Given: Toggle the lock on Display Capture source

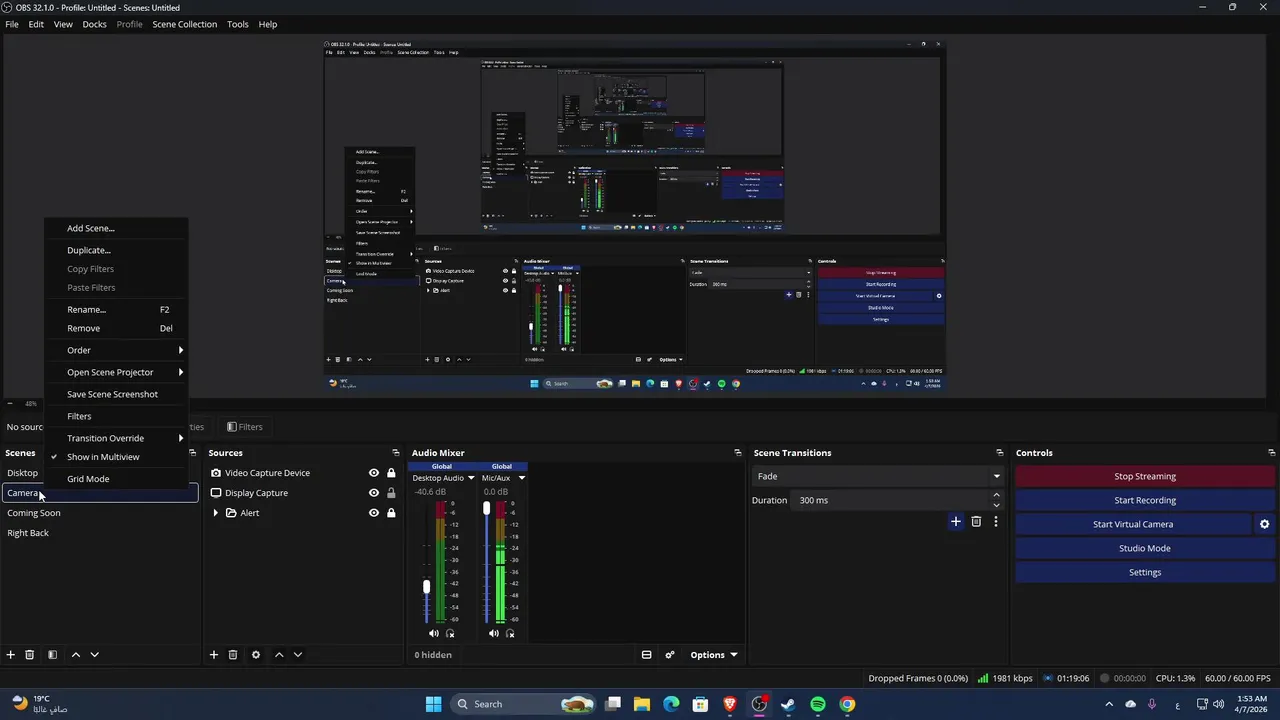Looking at the screenshot, I should pyautogui.click(x=391, y=493).
